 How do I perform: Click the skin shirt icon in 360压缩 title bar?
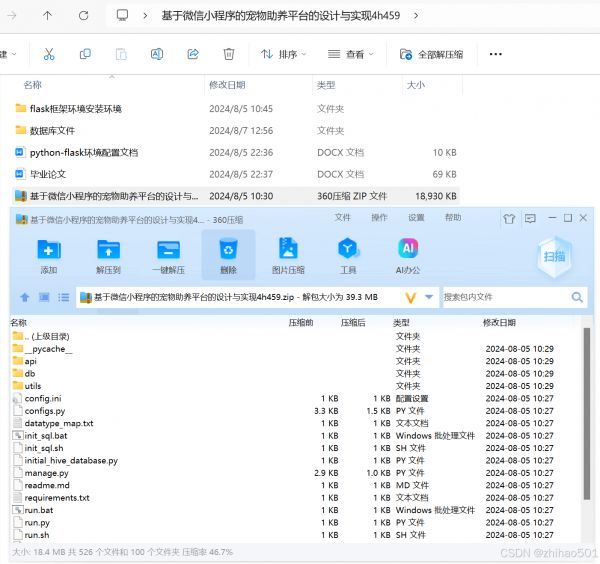click(x=509, y=218)
